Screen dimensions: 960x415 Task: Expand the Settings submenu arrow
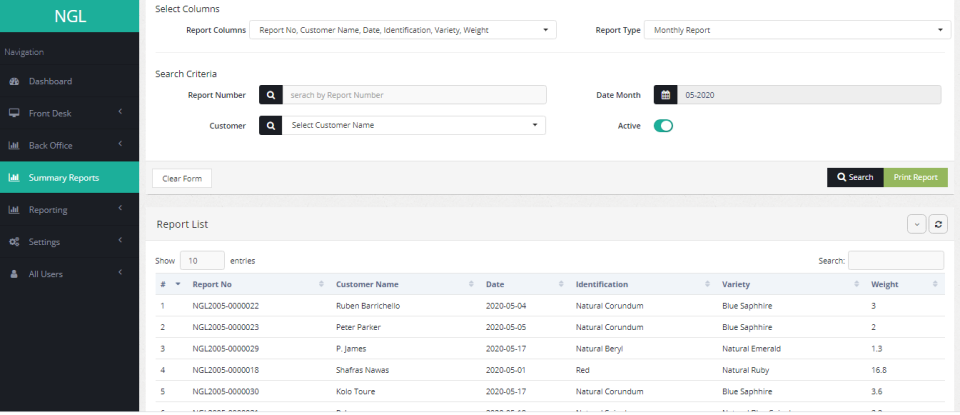click(121, 241)
